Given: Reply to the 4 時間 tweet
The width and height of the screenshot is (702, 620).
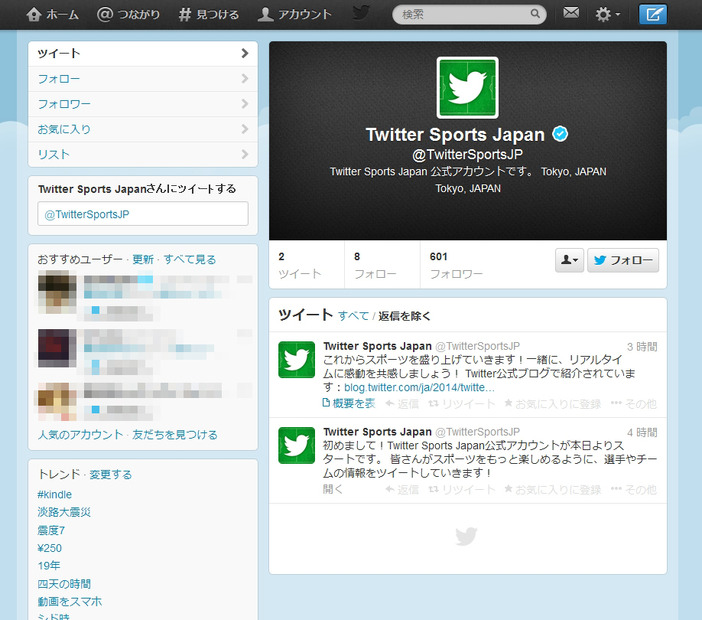Looking at the screenshot, I should pyautogui.click(x=402, y=490).
